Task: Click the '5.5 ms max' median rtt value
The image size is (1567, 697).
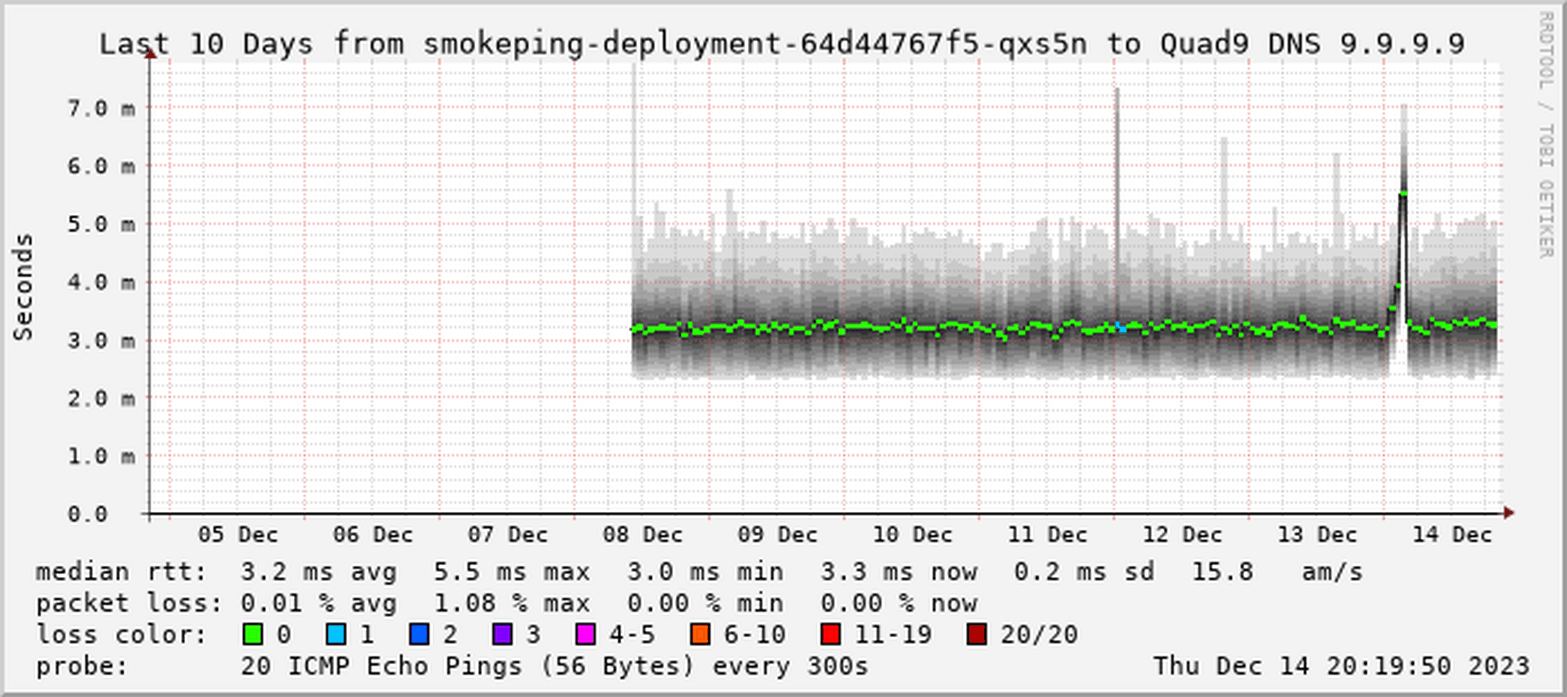Action: [511, 573]
